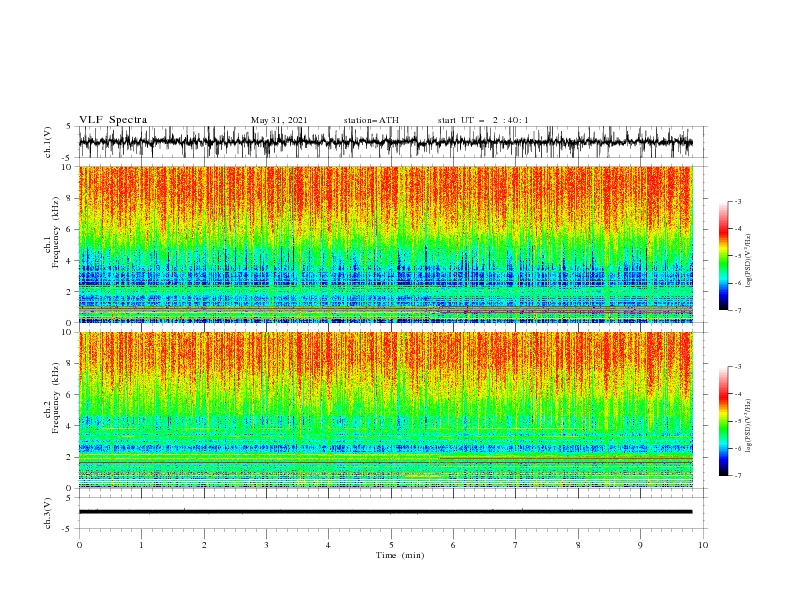This screenshot has width=792, height=612.
Task: Click the ch.1 PSD color scale bar
Action: coord(723,256)
